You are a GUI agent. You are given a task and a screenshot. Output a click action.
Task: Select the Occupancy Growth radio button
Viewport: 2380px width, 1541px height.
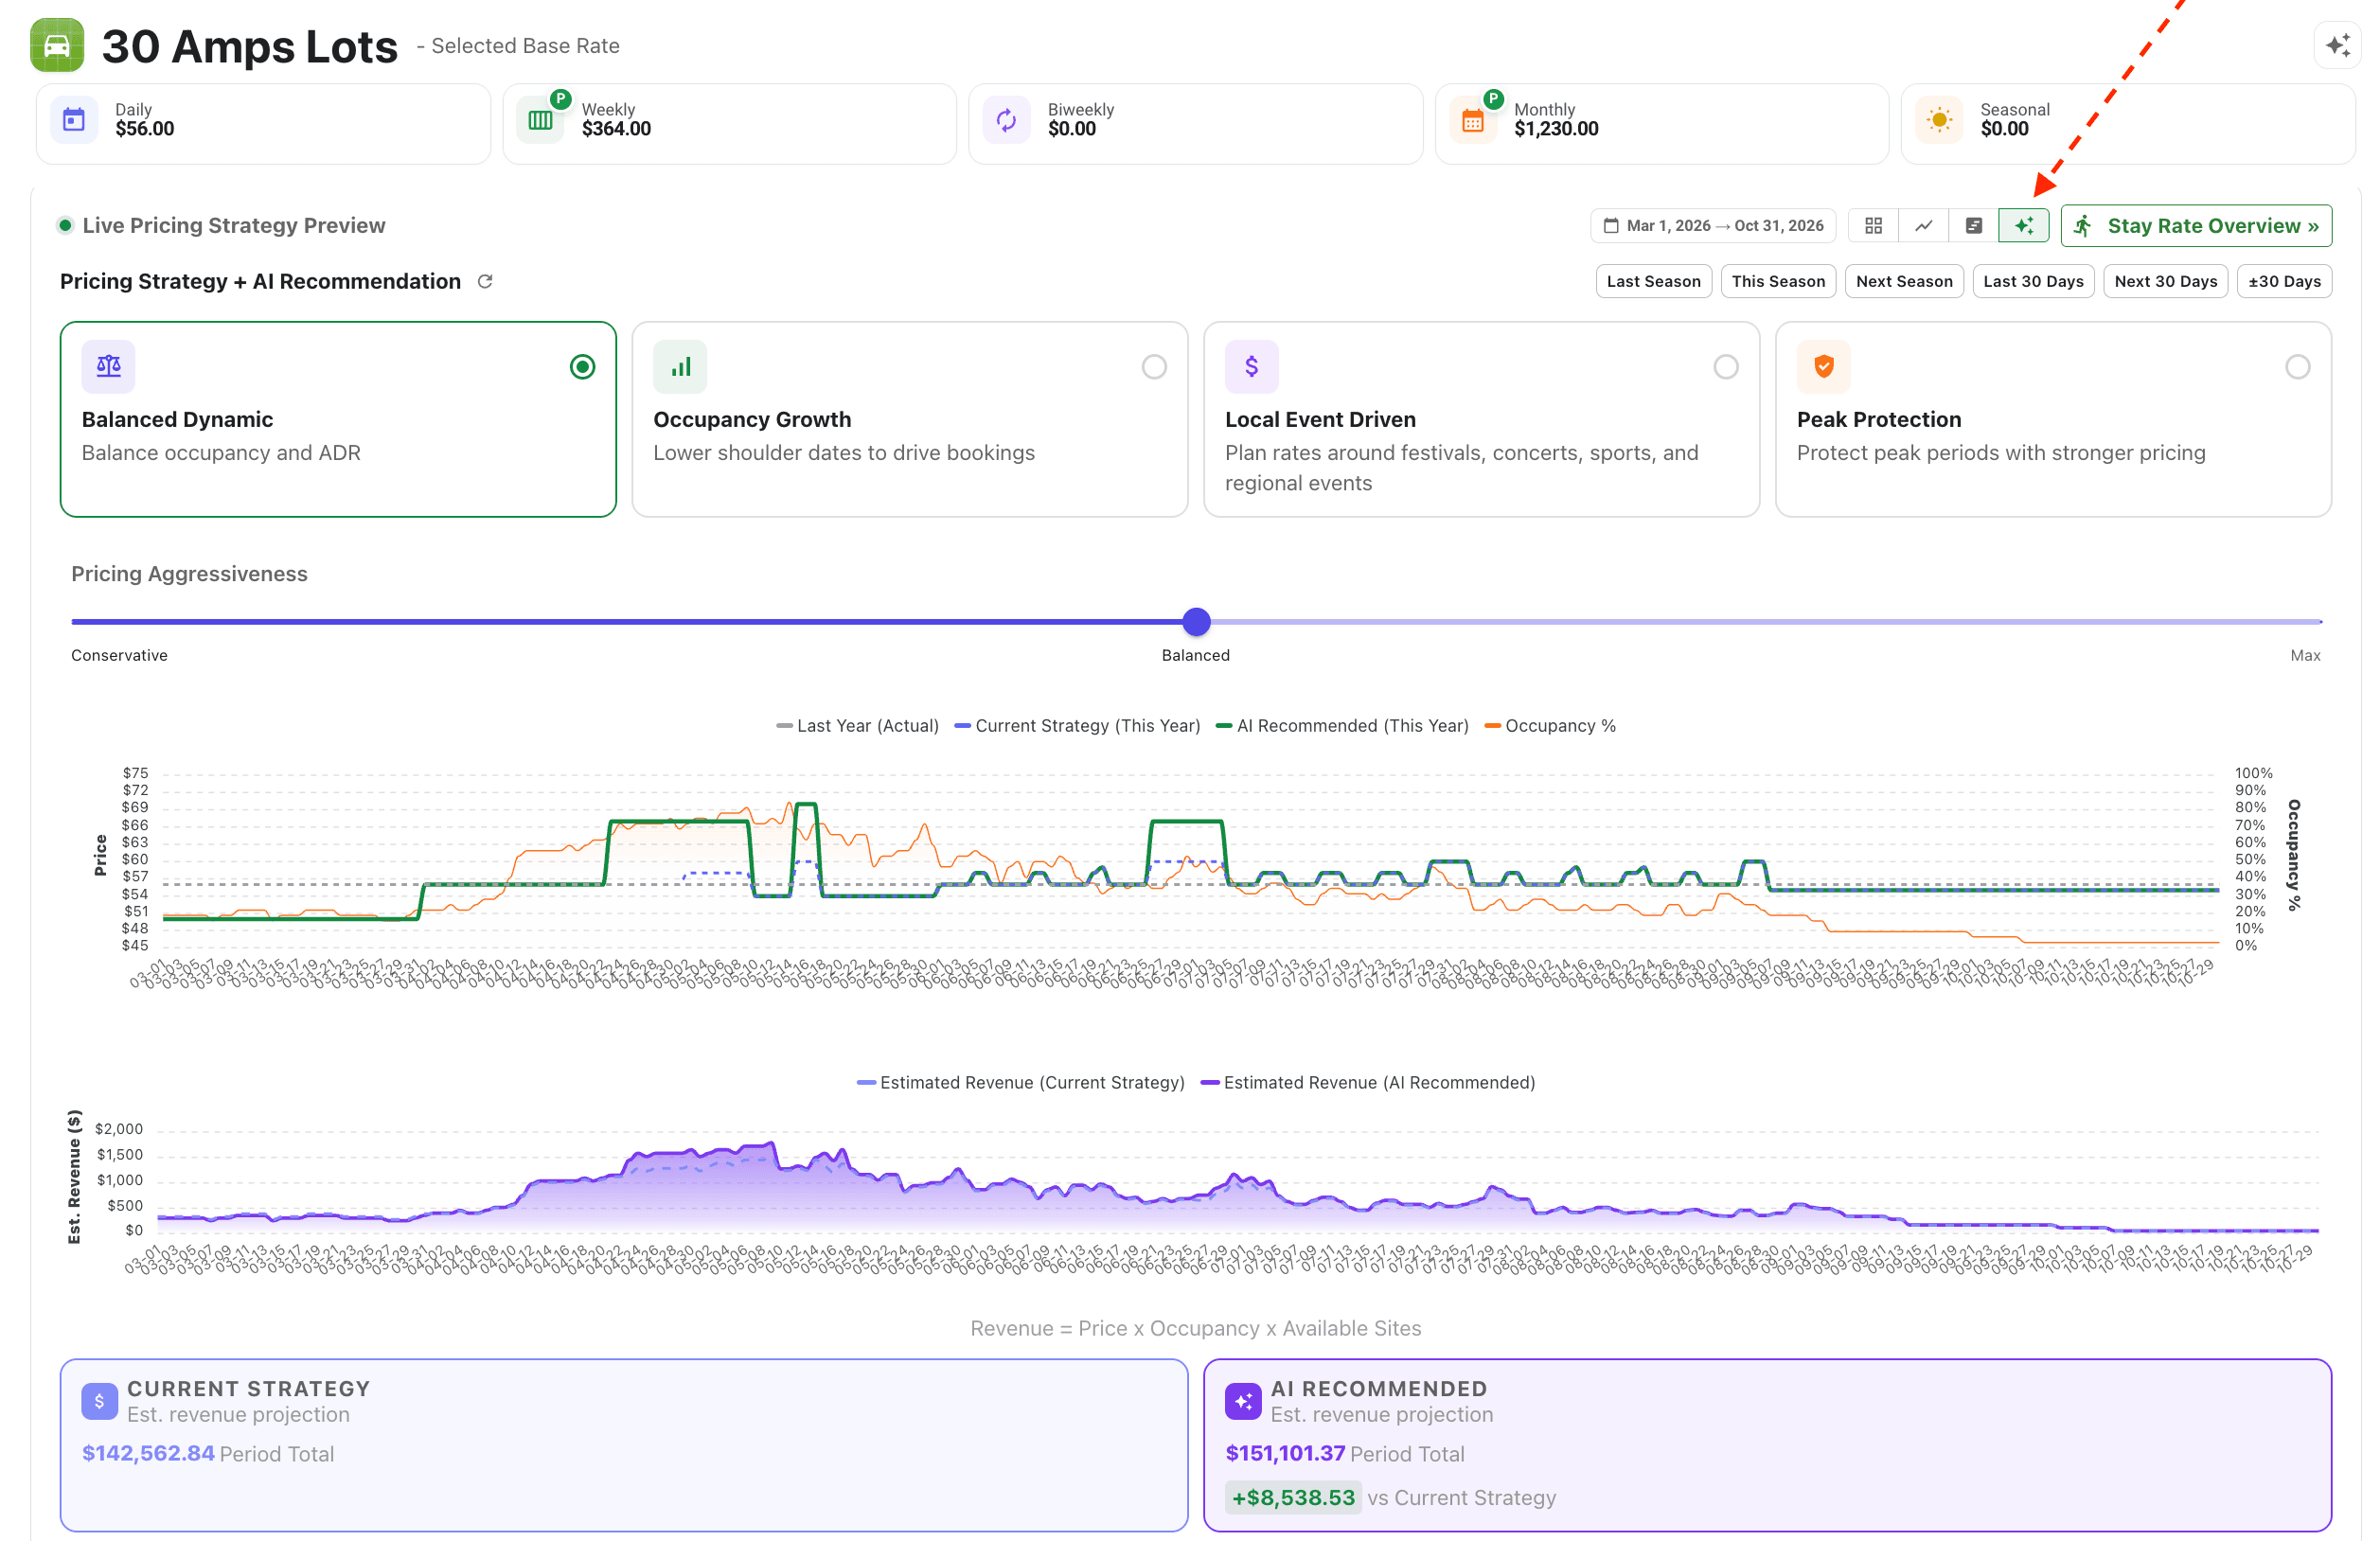pyautogui.click(x=1154, y=367)
